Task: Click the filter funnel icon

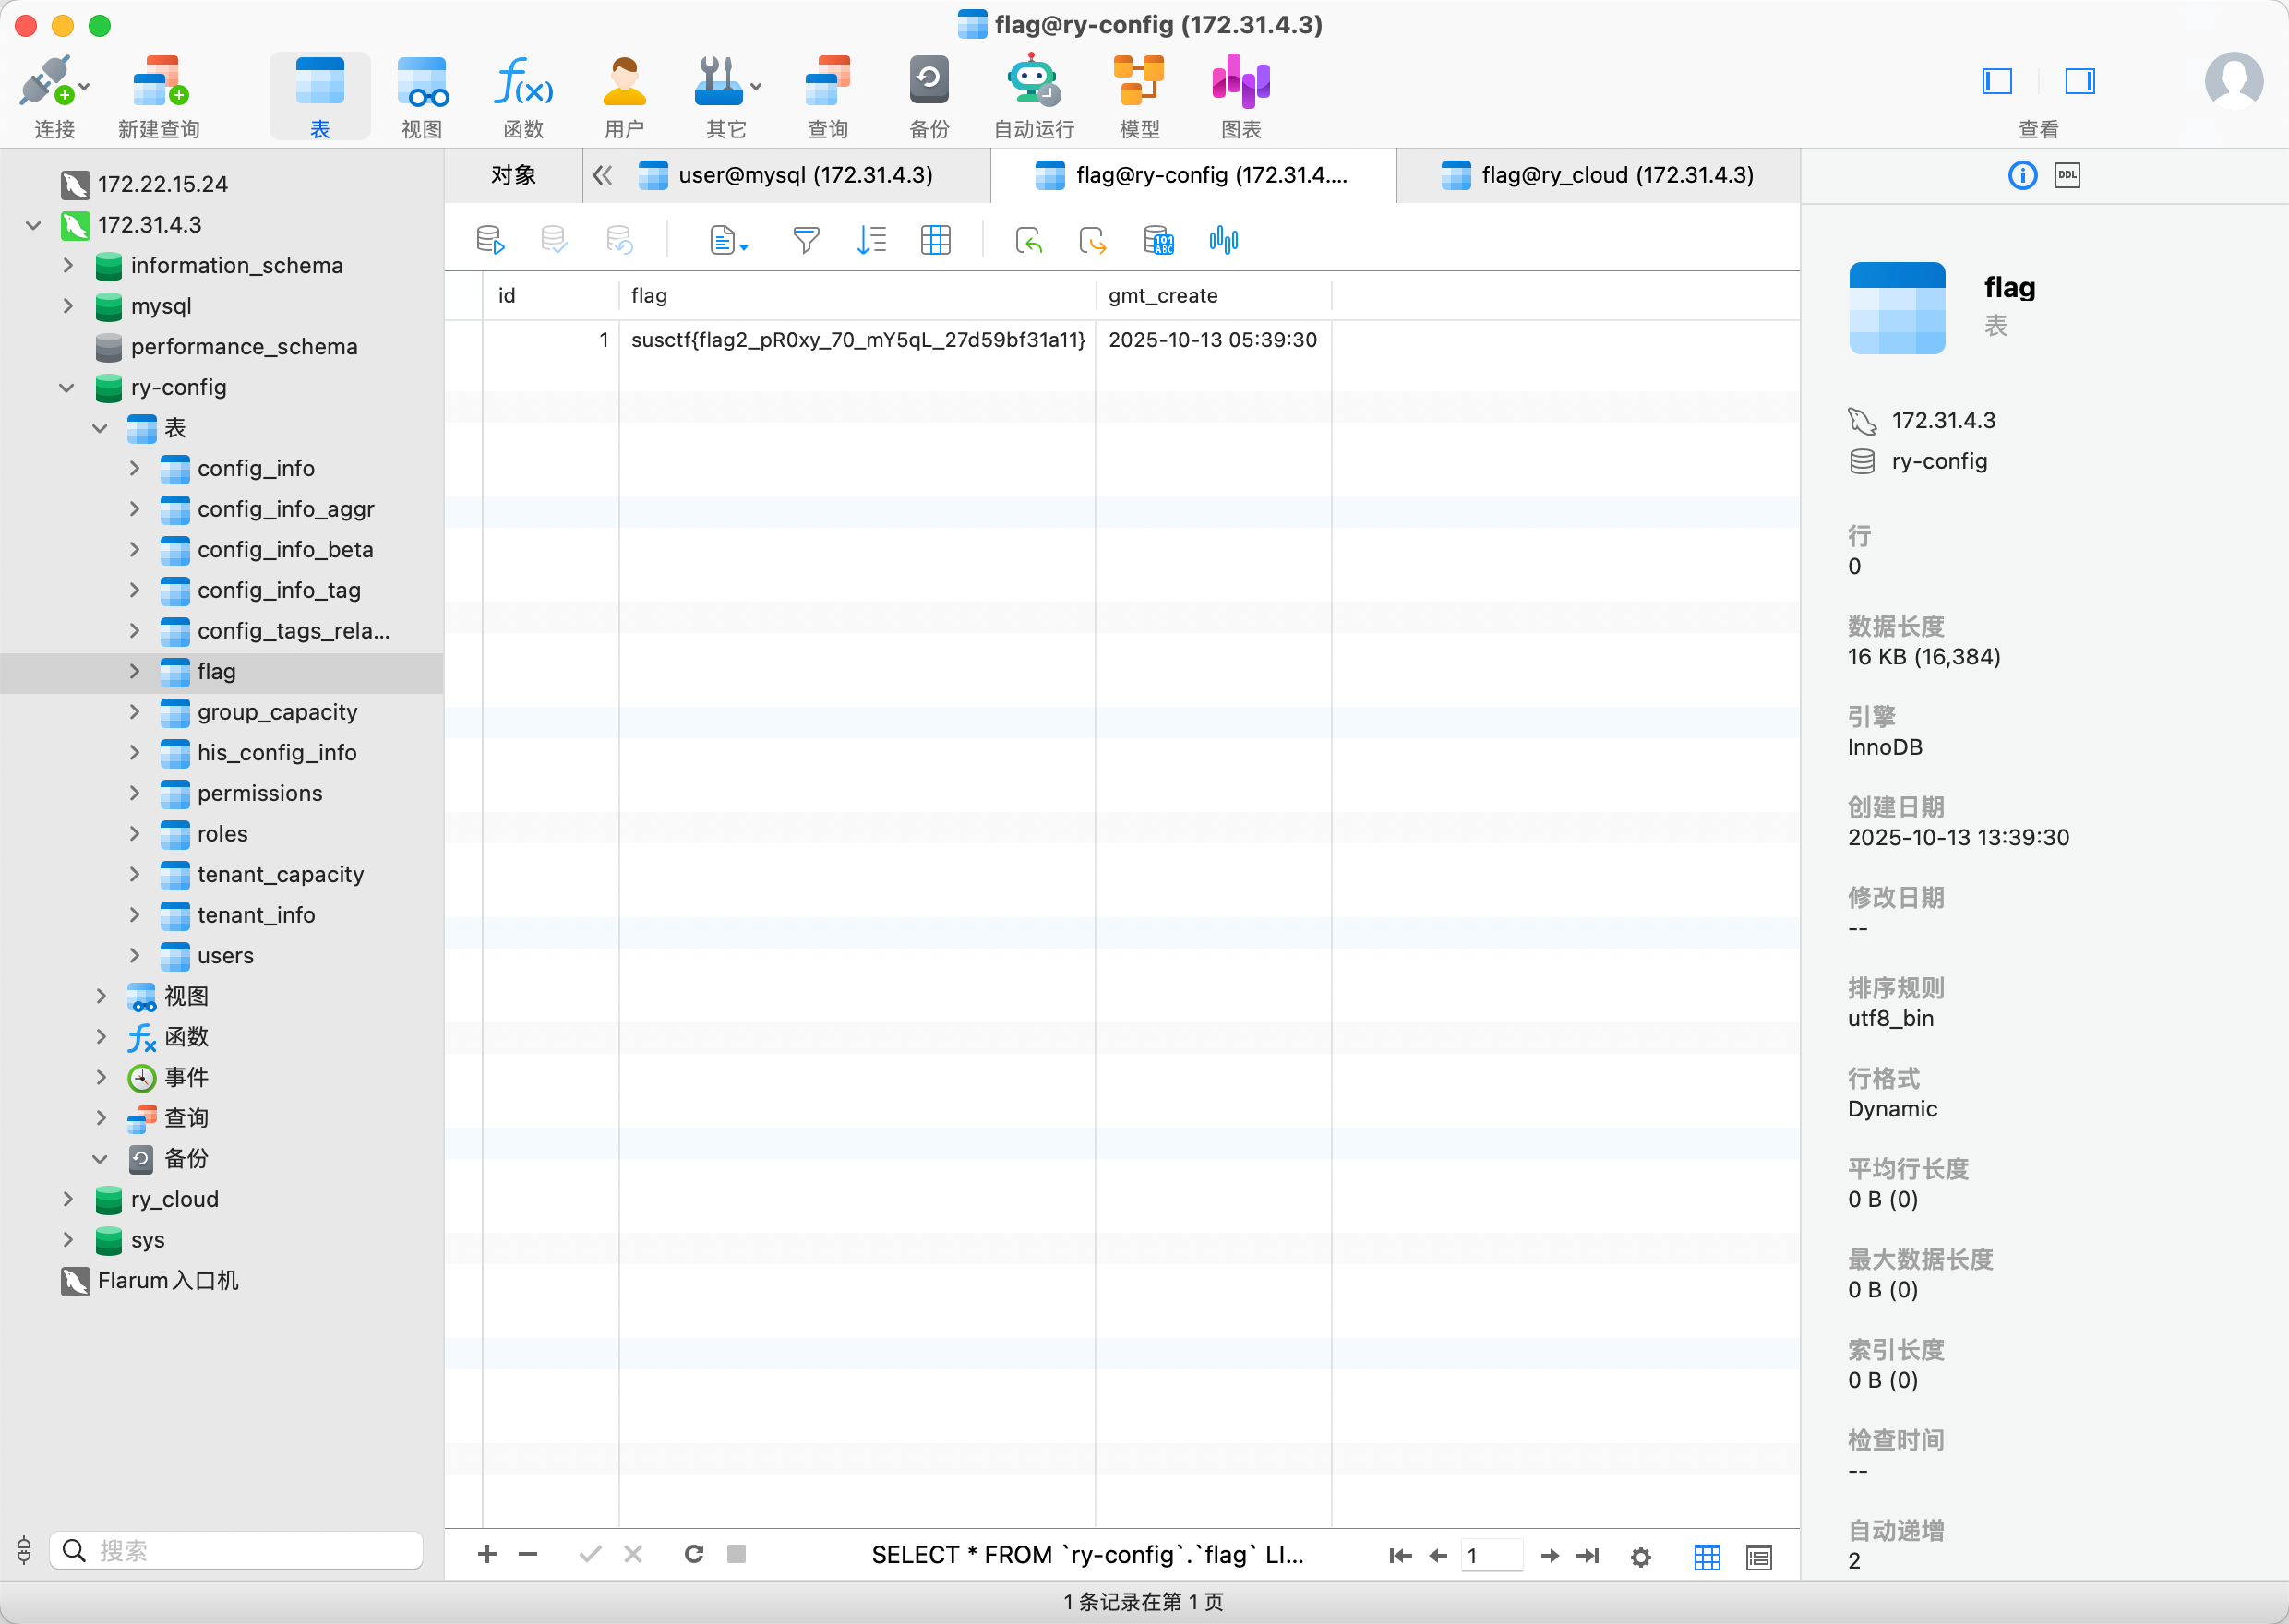Action: [805, 240]
